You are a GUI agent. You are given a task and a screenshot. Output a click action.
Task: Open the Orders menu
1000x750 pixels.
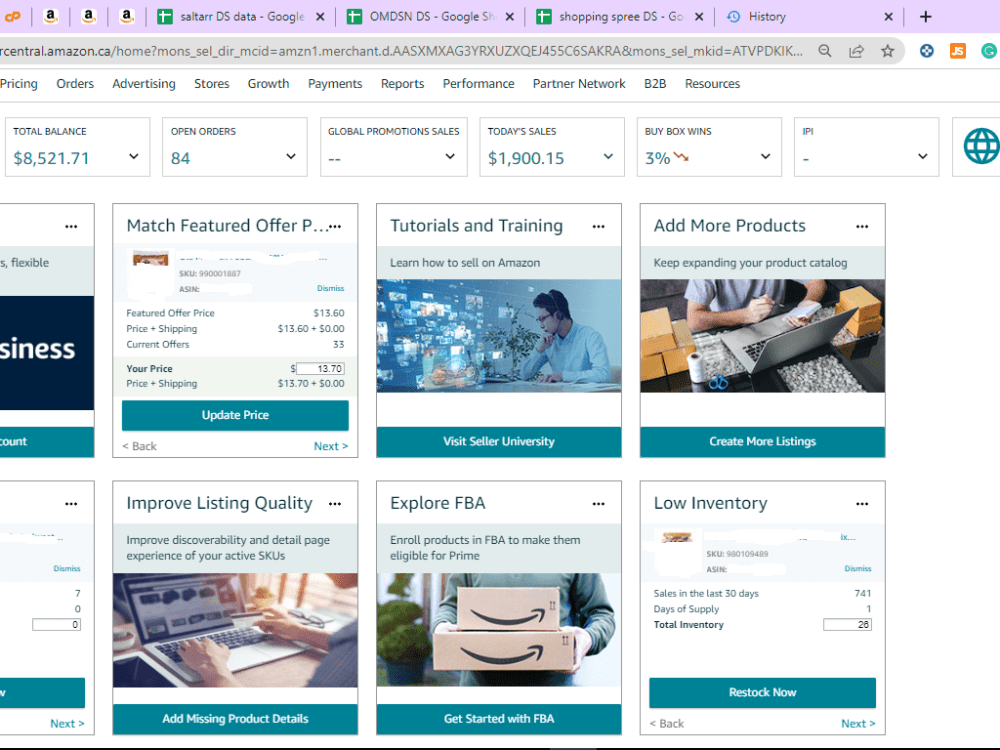click(x=75, y=84)
